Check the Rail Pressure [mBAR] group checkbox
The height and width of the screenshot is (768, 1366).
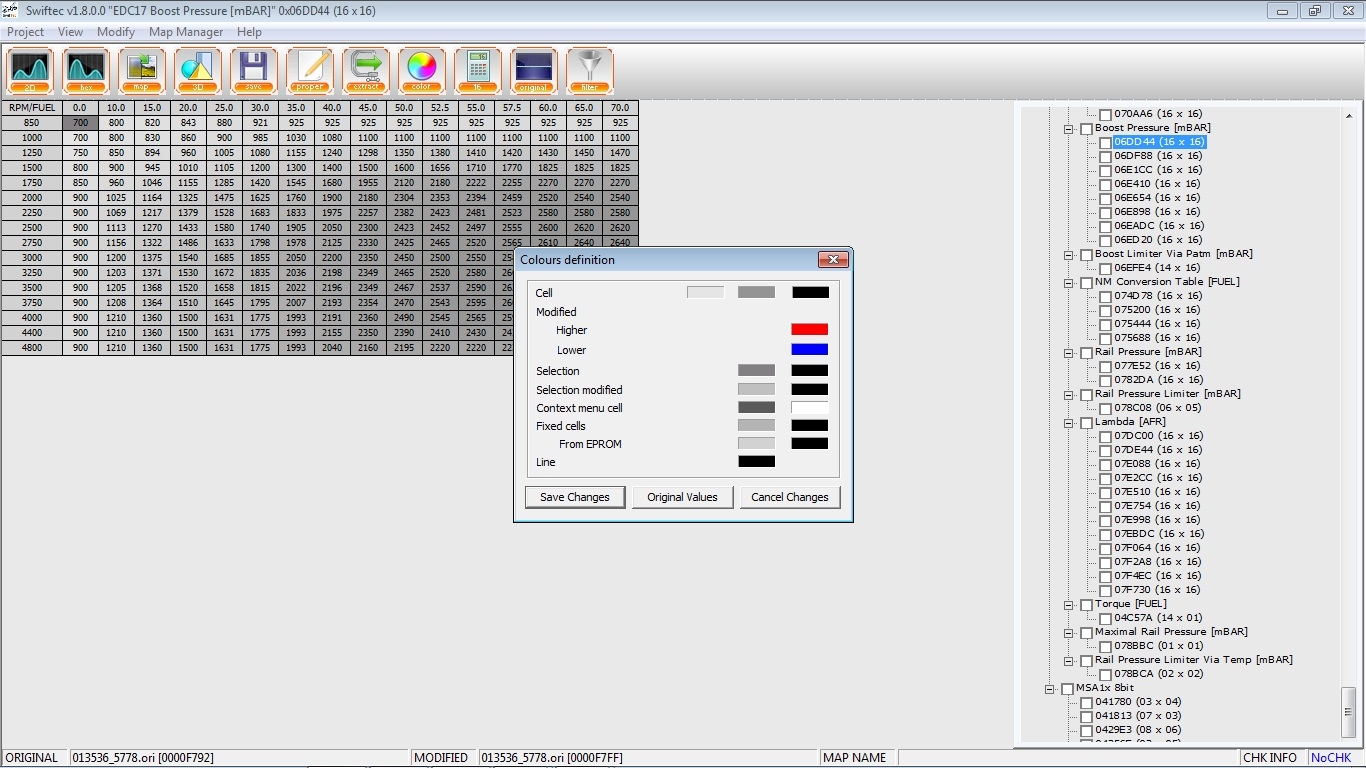point(1086,353)
